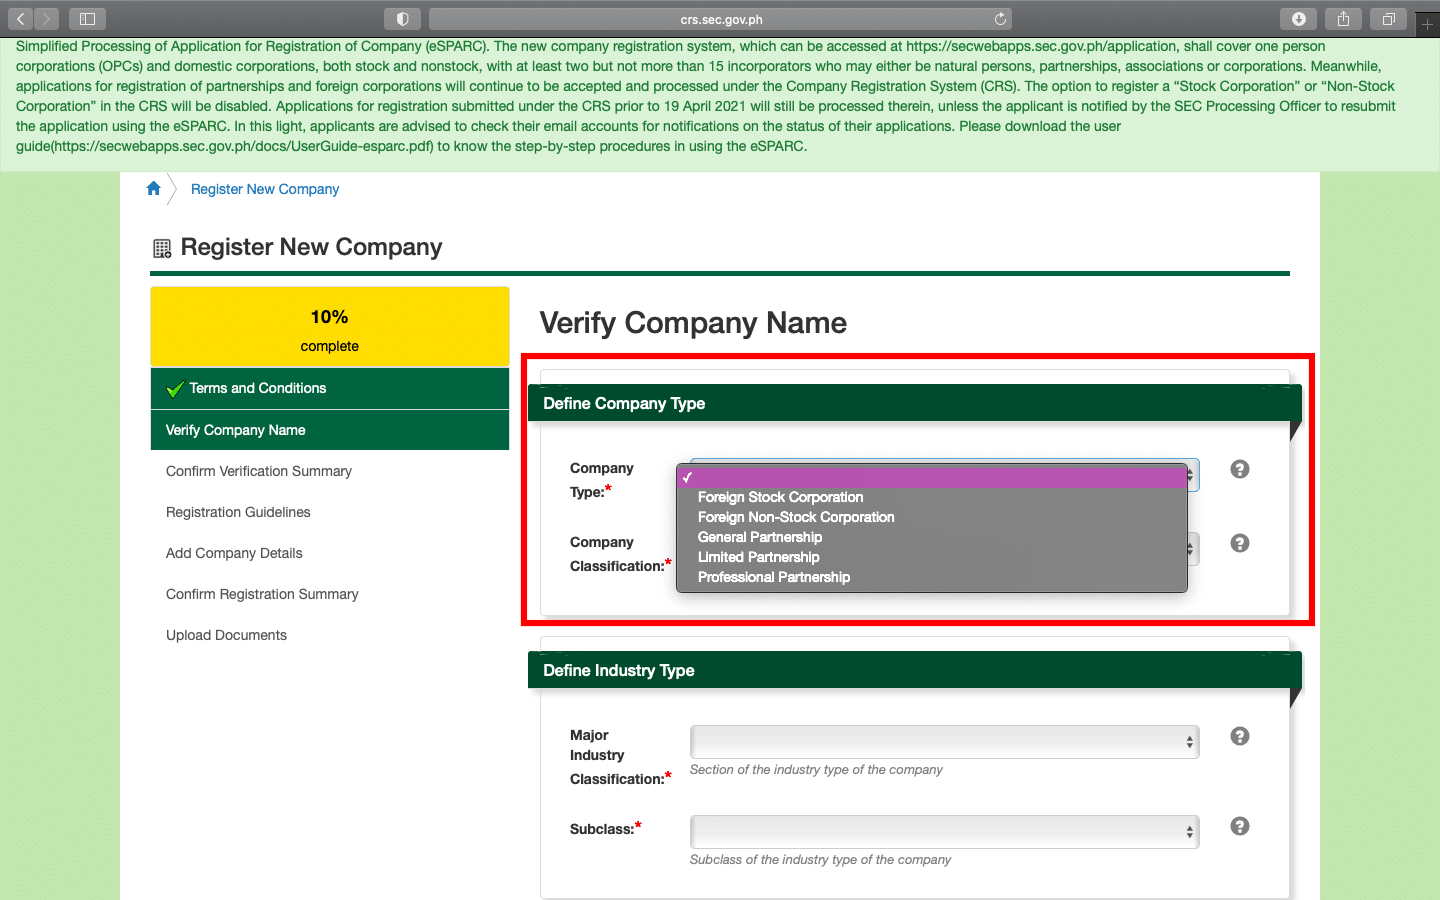Click the Safari address bar
This screenshot has height=900, width=1440.
(720, 19)
